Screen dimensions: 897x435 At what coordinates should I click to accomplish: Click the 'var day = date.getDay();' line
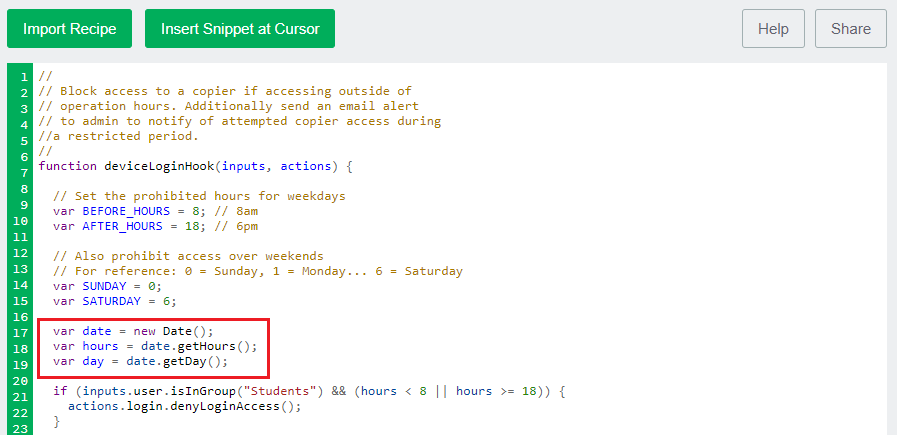[x=140, y=361]
